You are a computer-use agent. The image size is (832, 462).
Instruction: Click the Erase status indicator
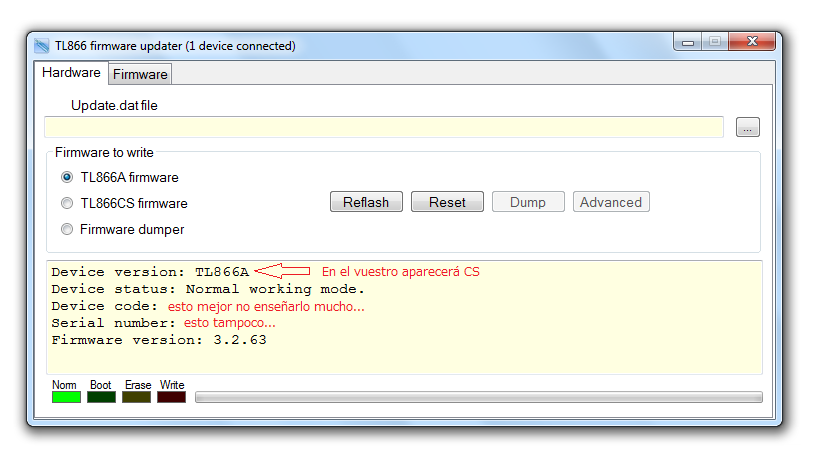click(136, 397)
